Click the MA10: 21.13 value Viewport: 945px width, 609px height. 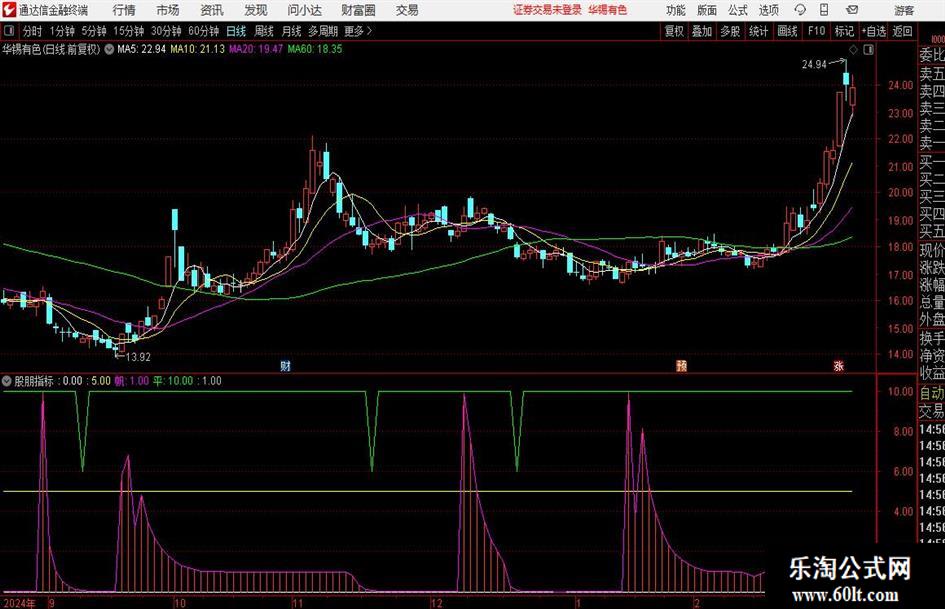tap(197, 49)
